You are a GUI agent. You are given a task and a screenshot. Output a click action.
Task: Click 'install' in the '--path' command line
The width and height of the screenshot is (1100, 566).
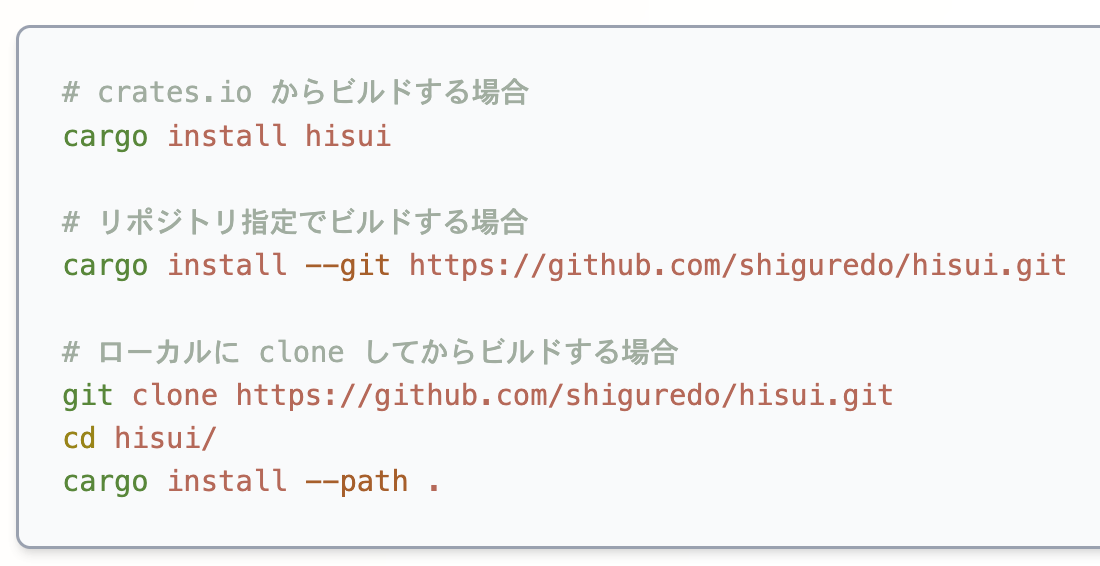(226, 481)
